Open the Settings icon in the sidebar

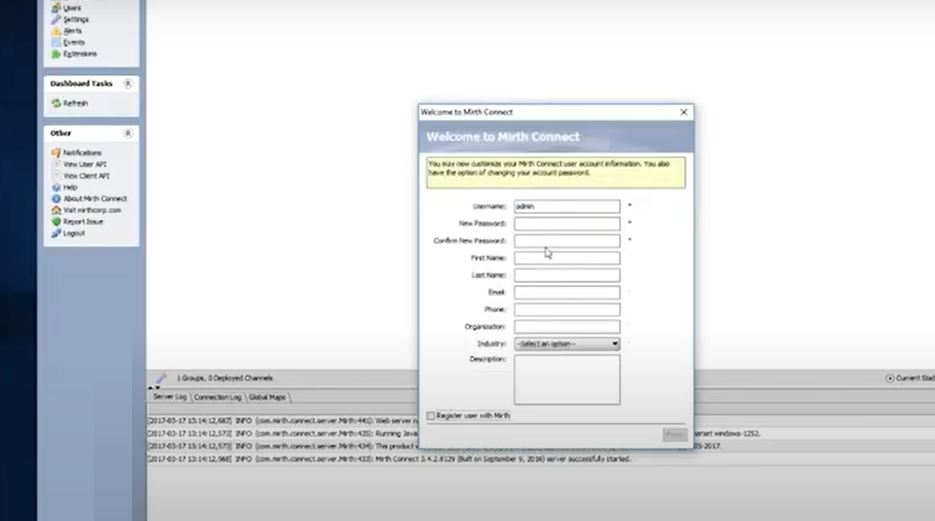click(56, 19)
